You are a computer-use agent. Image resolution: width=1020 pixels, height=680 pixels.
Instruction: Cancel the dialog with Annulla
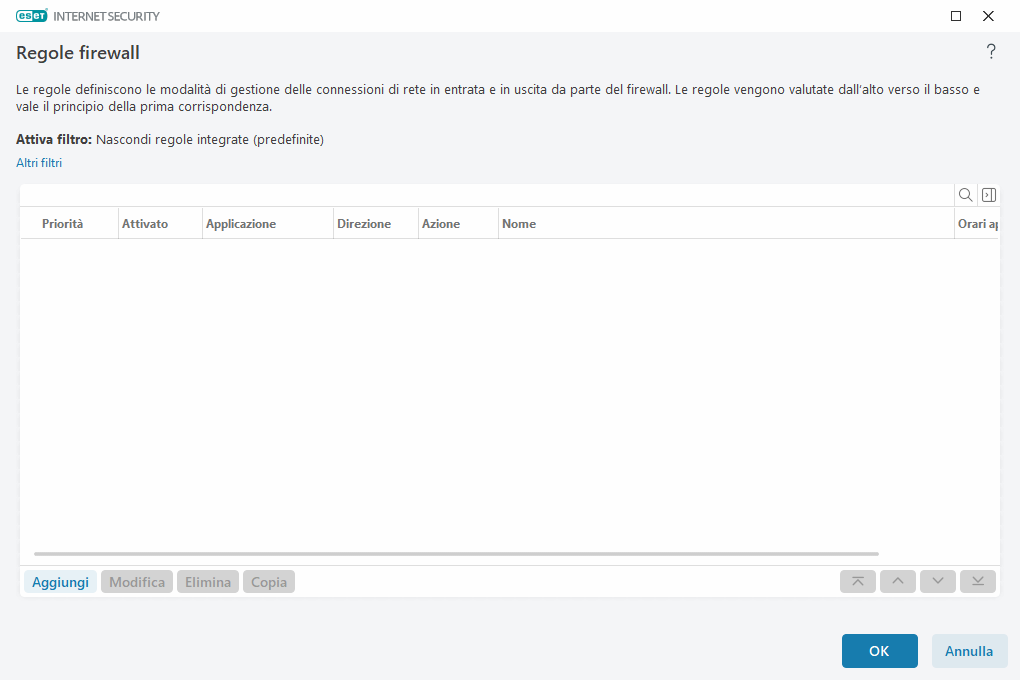(969, 650)
